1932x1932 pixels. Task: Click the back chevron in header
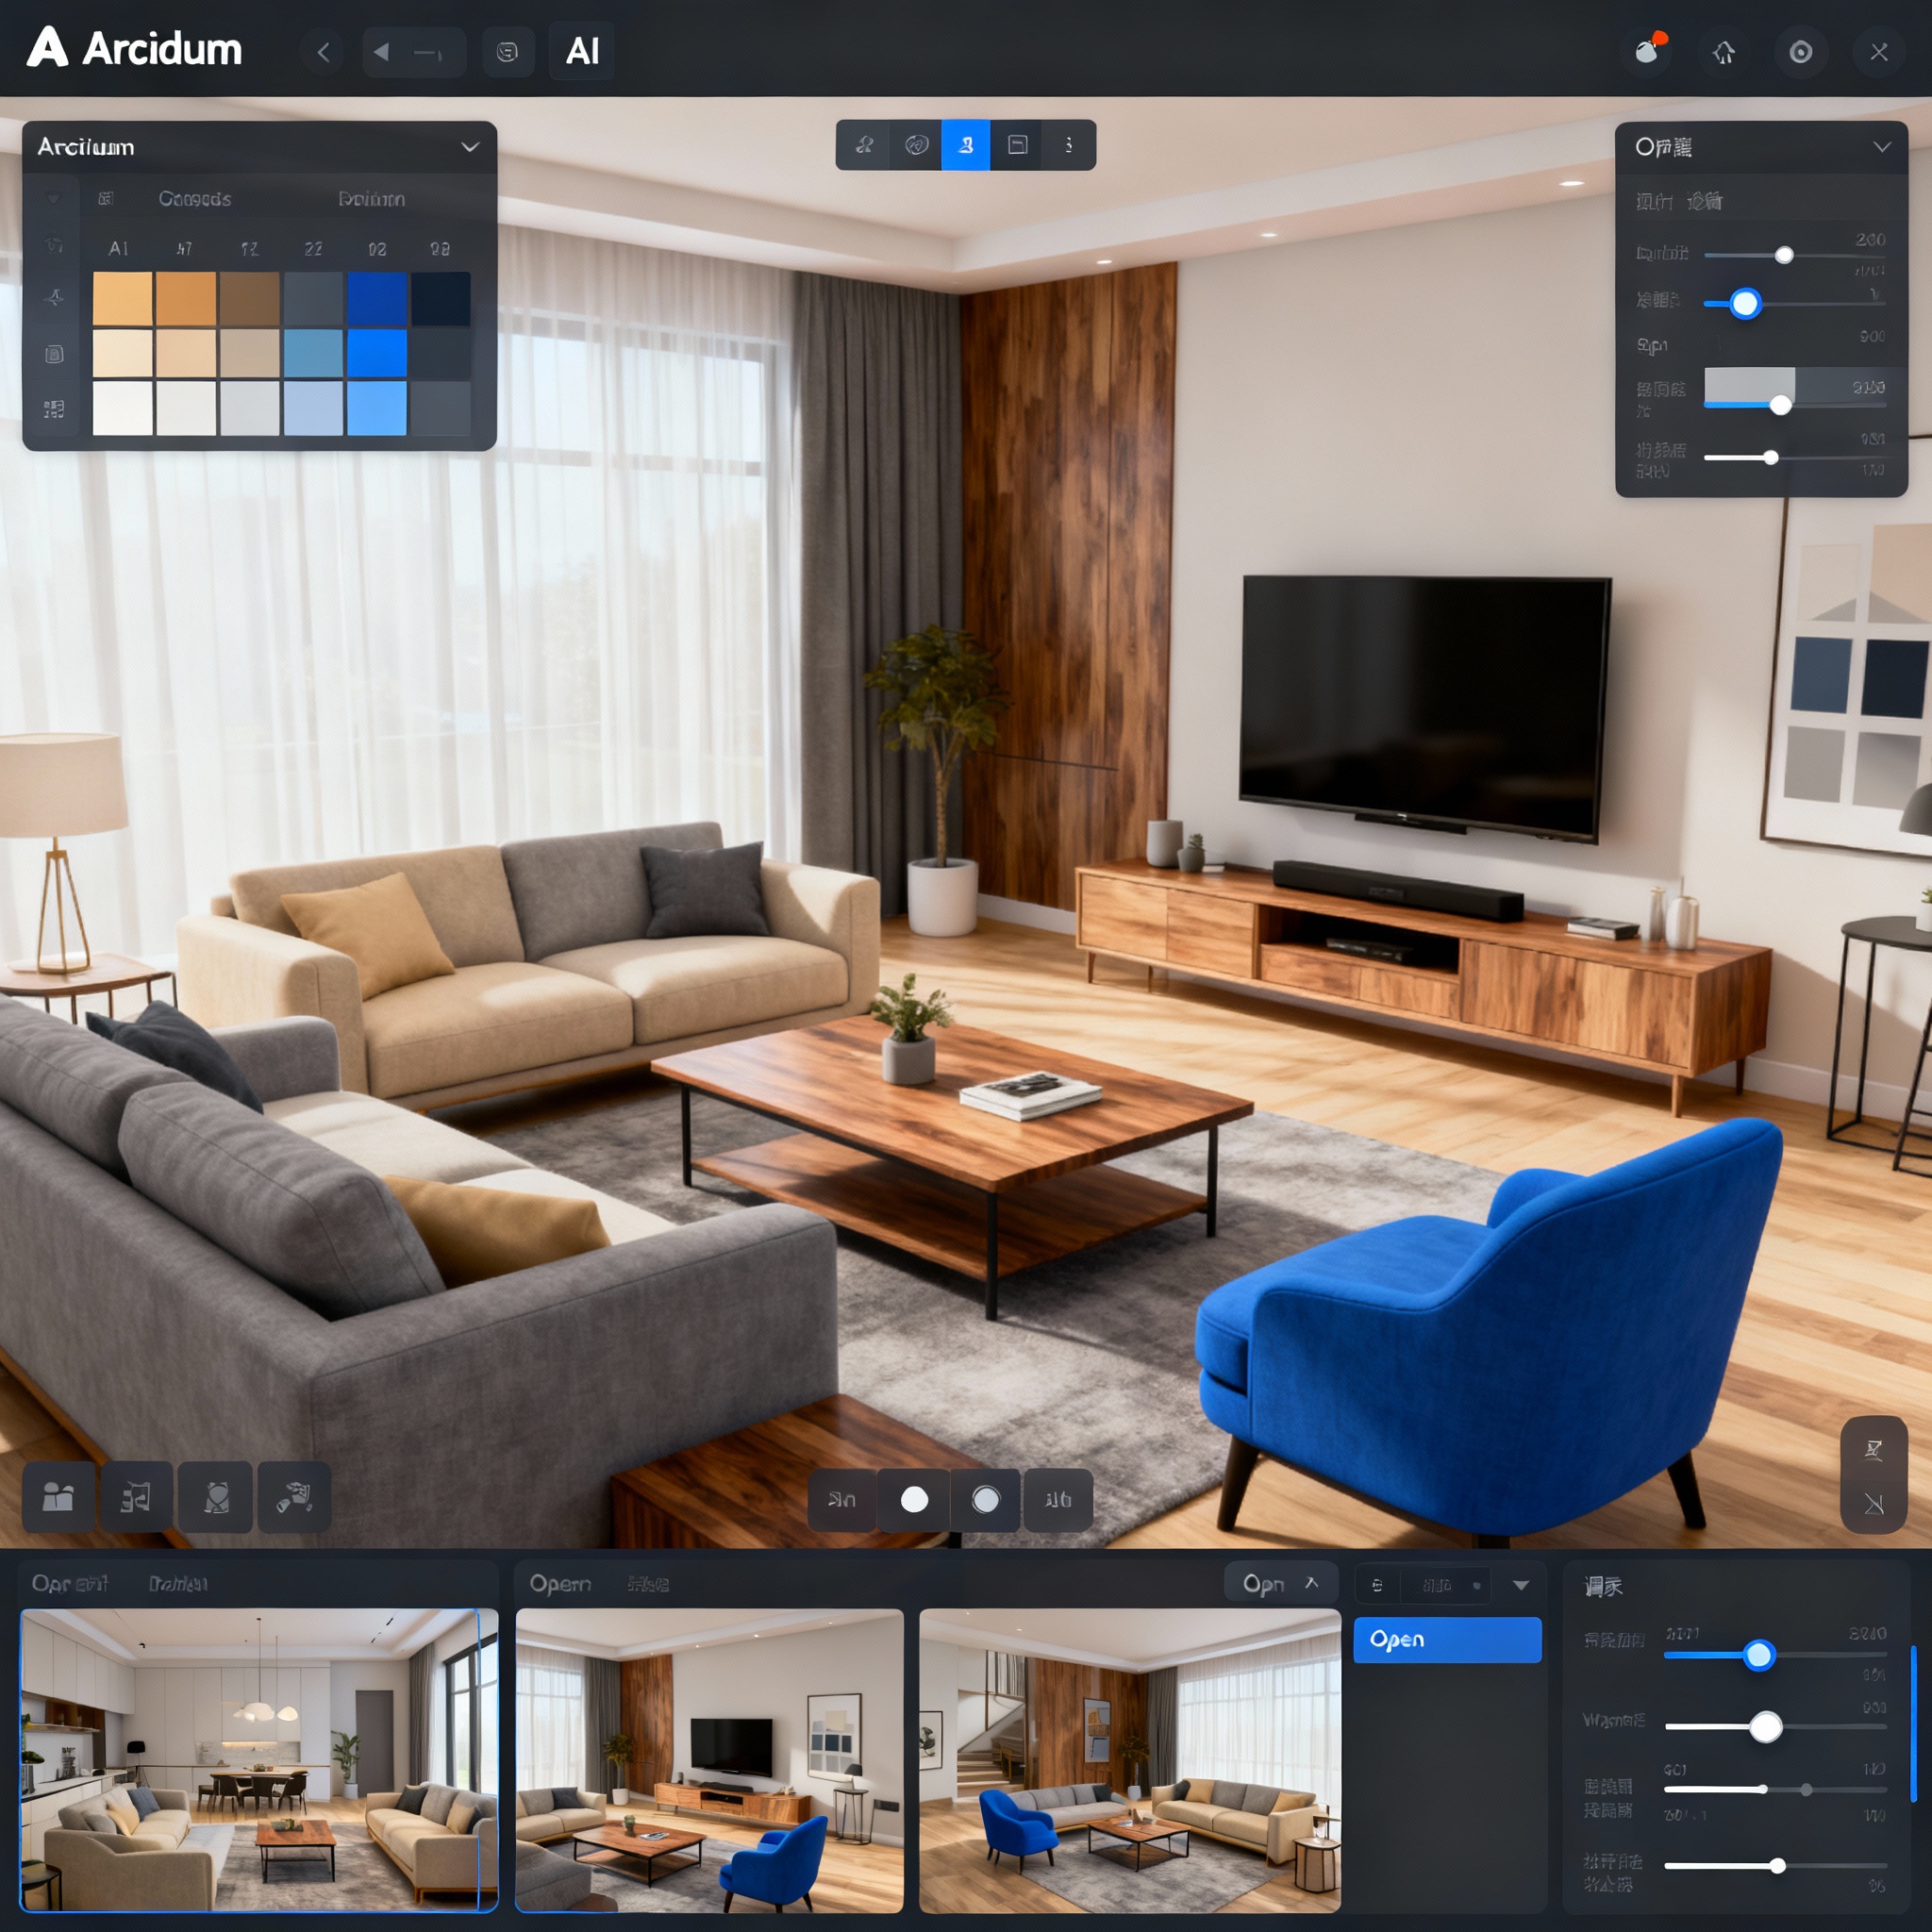pos(323,52)
